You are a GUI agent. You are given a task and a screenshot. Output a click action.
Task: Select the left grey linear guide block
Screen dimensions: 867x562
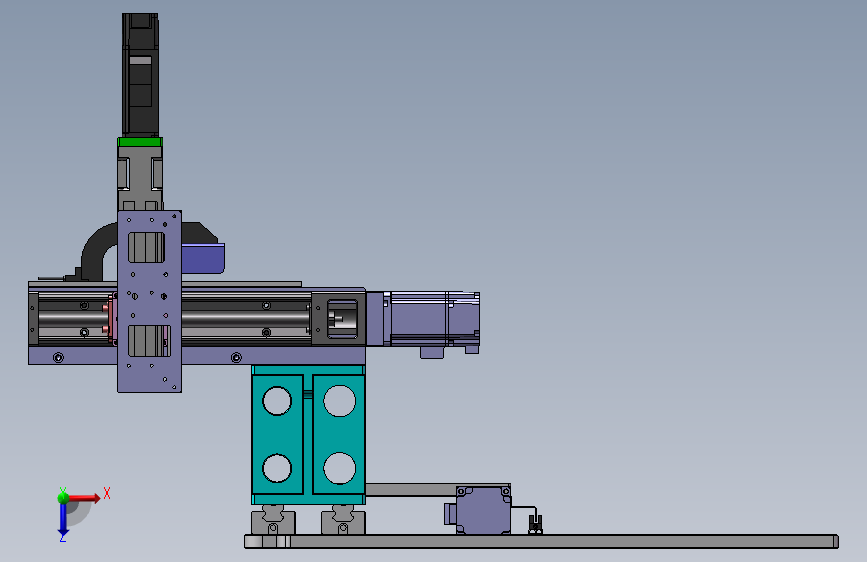[x=273, y=521]
